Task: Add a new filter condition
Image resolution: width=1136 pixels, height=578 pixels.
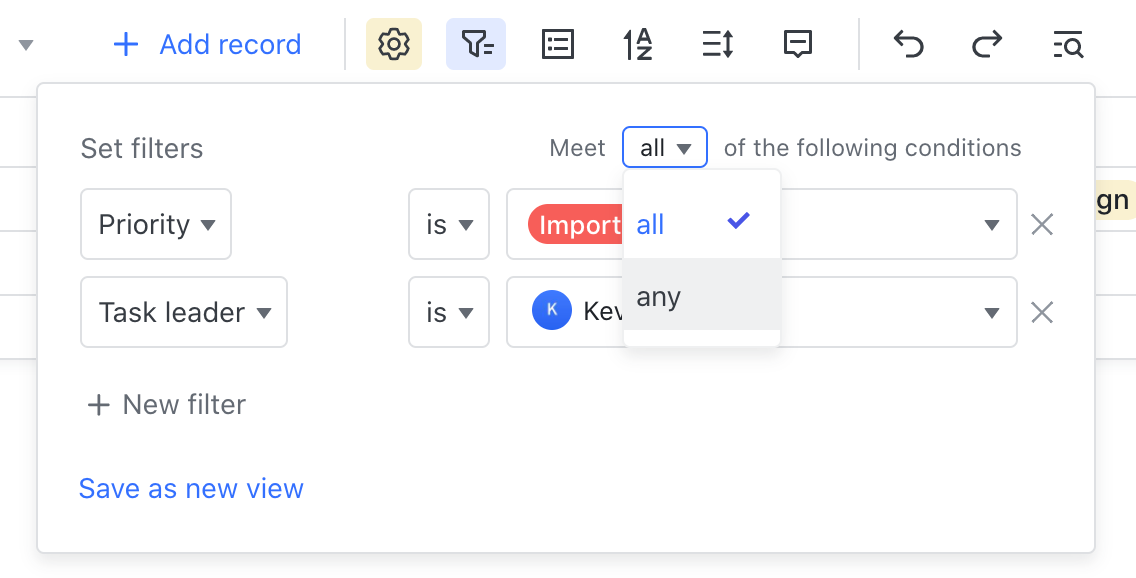Action: pyautogui.click(x=165, y=404)
